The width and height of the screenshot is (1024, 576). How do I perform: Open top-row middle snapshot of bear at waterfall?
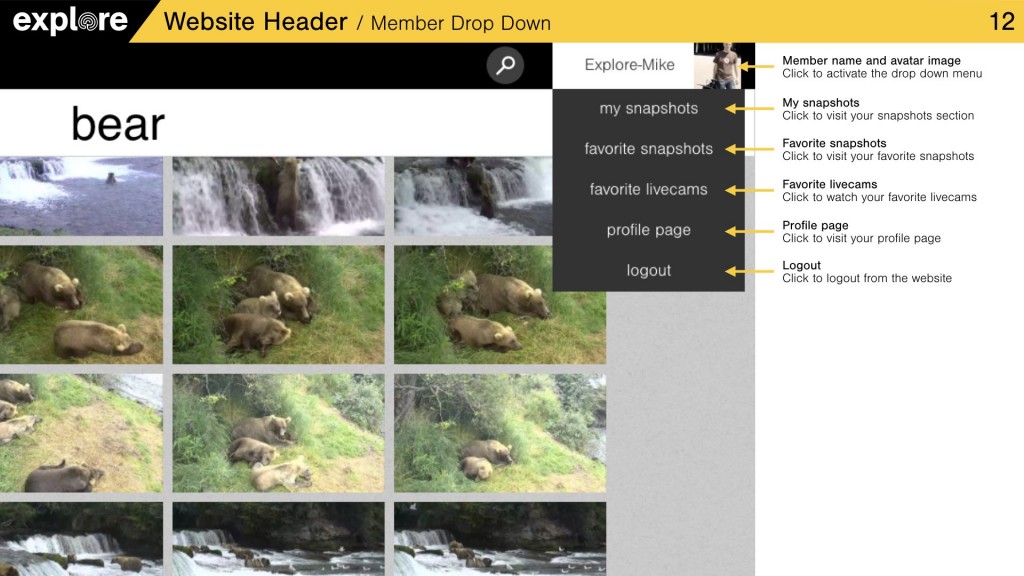click(278, 195)
